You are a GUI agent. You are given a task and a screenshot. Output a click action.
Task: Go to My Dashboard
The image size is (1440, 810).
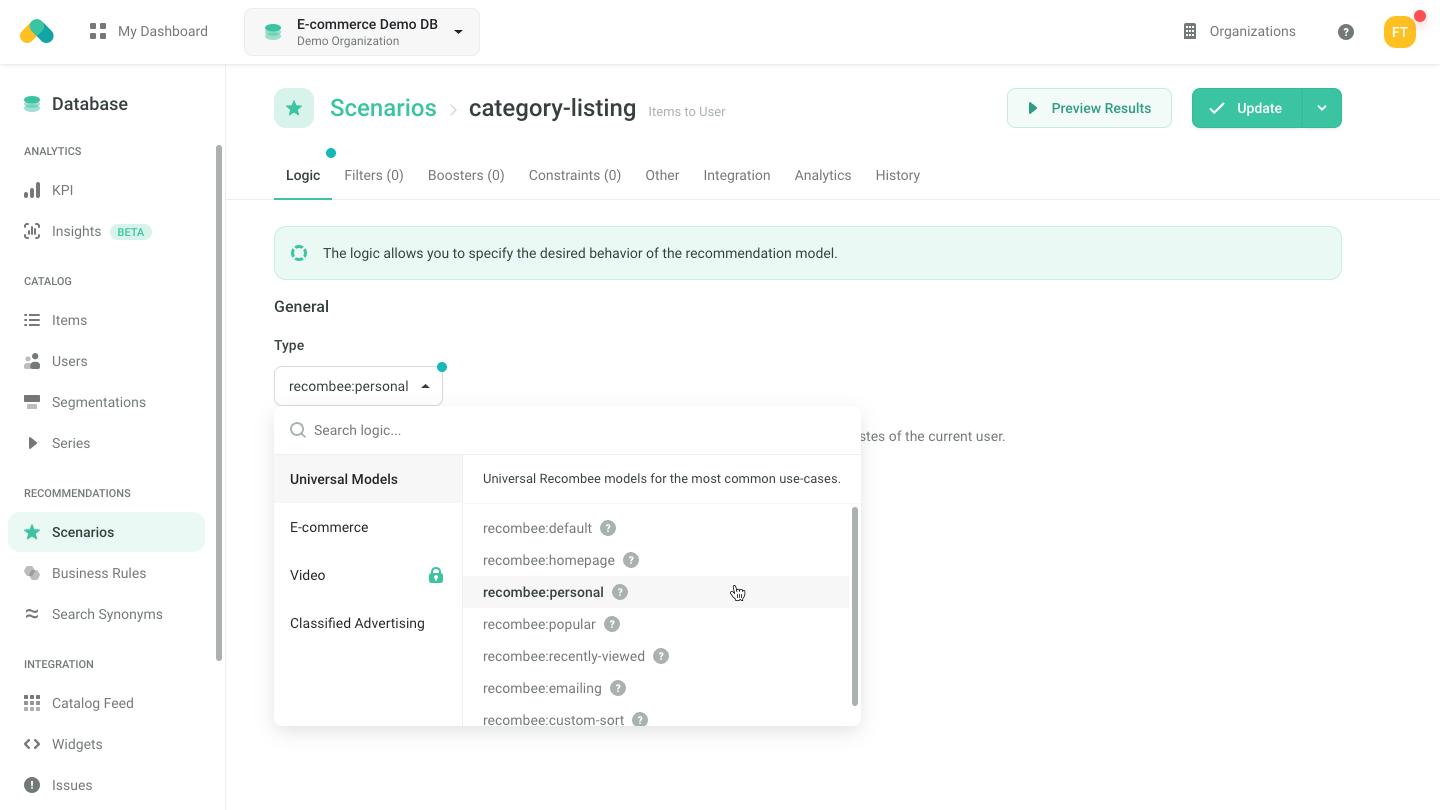[149, 31]
